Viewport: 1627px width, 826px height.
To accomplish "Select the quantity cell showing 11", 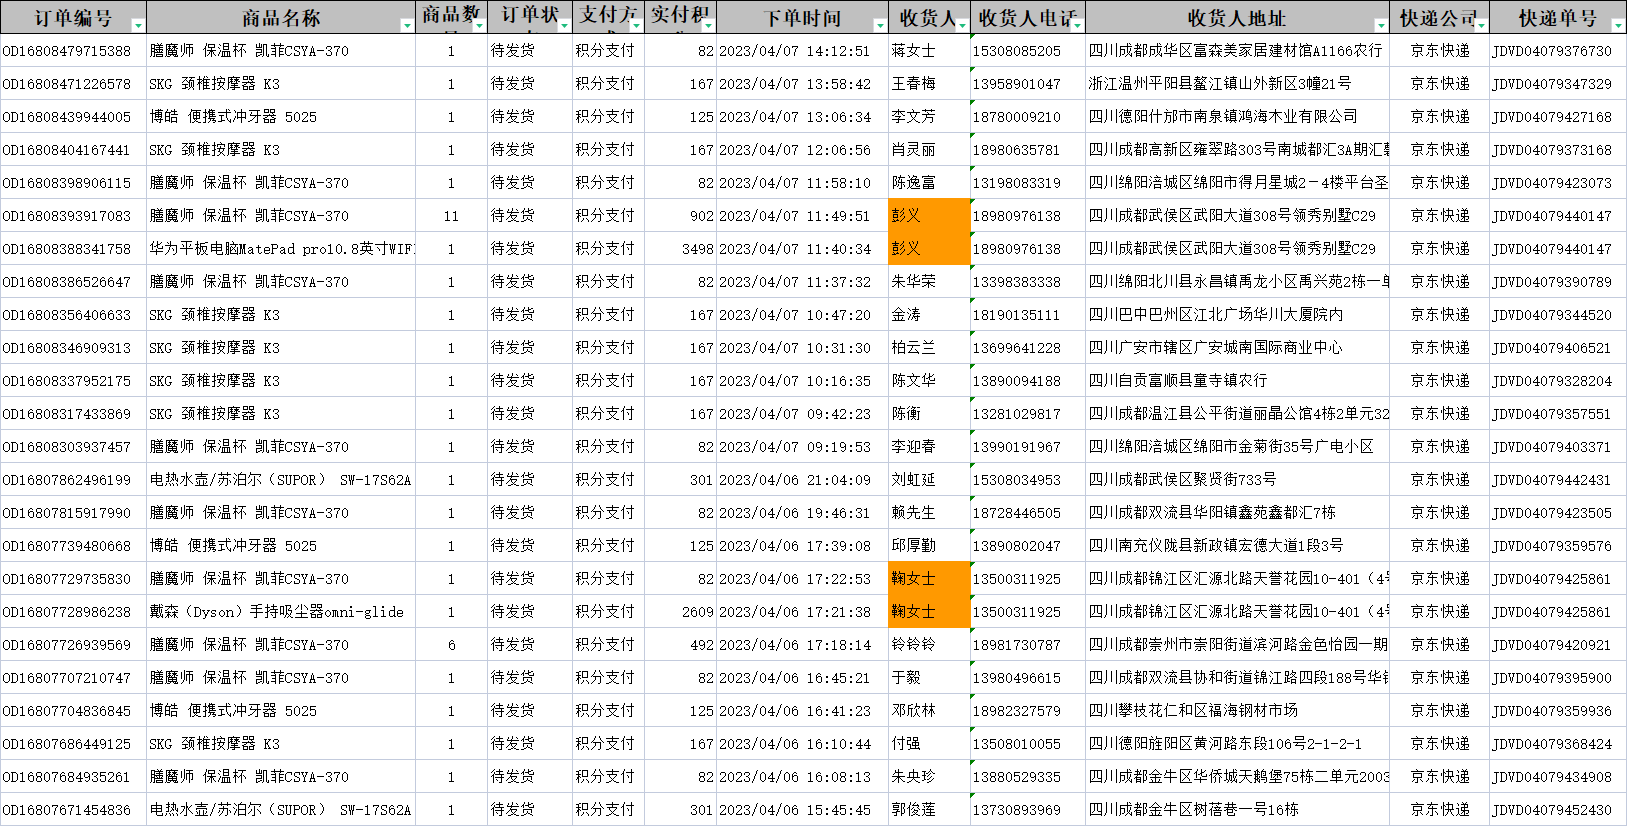I will click(451, 215).
